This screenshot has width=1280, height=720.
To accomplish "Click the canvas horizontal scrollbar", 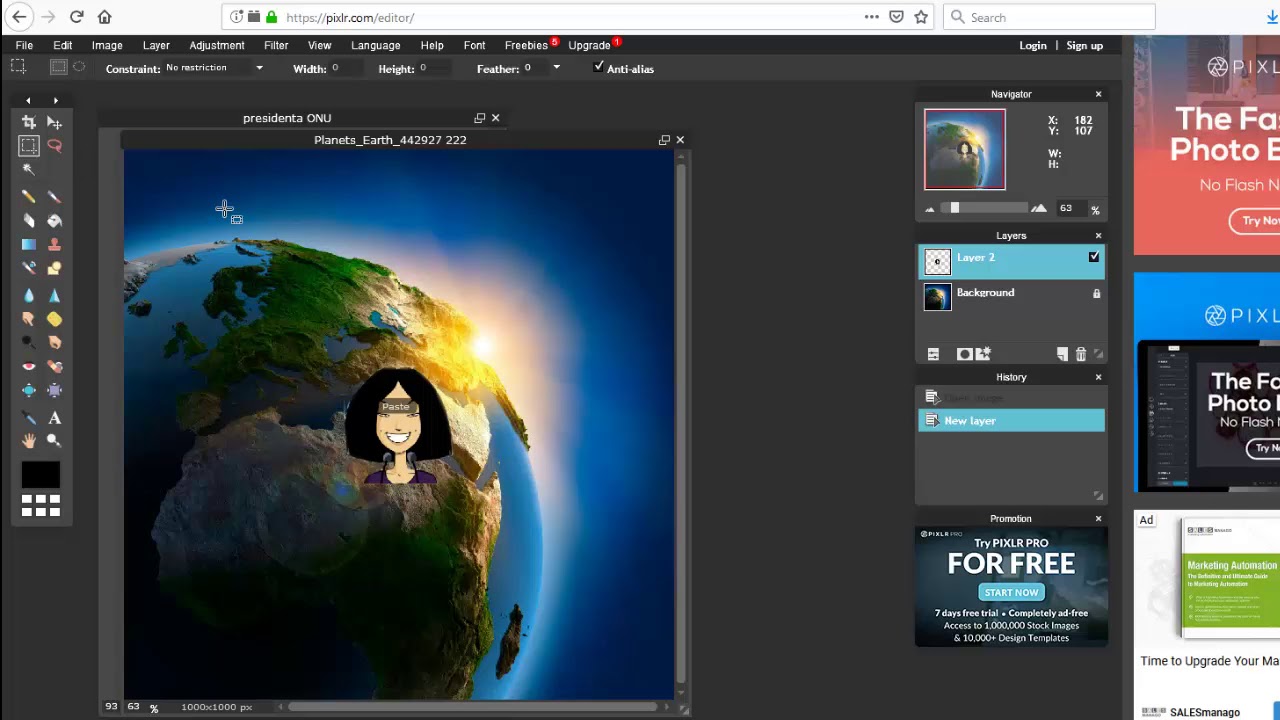I will 473,707.
